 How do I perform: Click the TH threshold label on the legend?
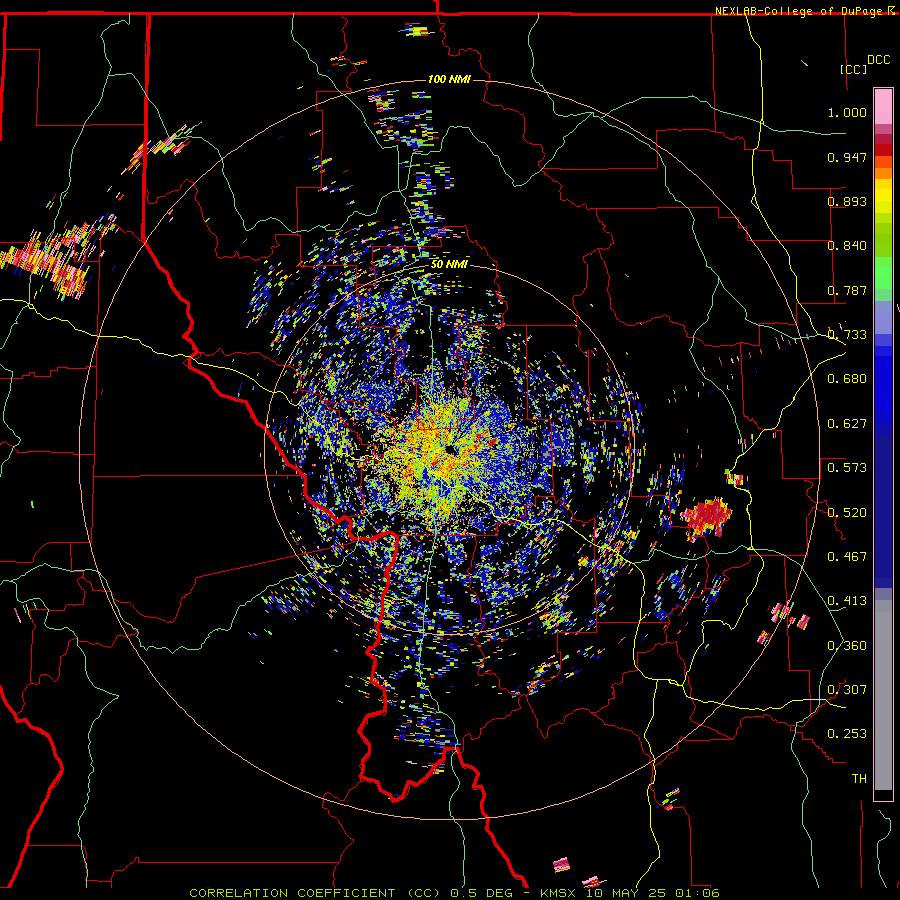[859, 779]
